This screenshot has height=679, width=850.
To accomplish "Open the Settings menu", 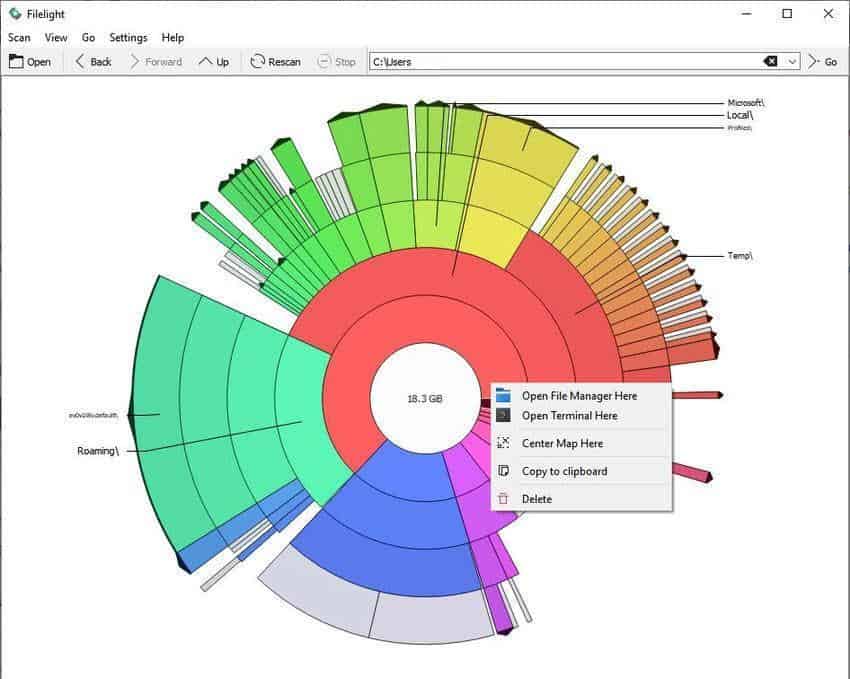I will (128, 37).
